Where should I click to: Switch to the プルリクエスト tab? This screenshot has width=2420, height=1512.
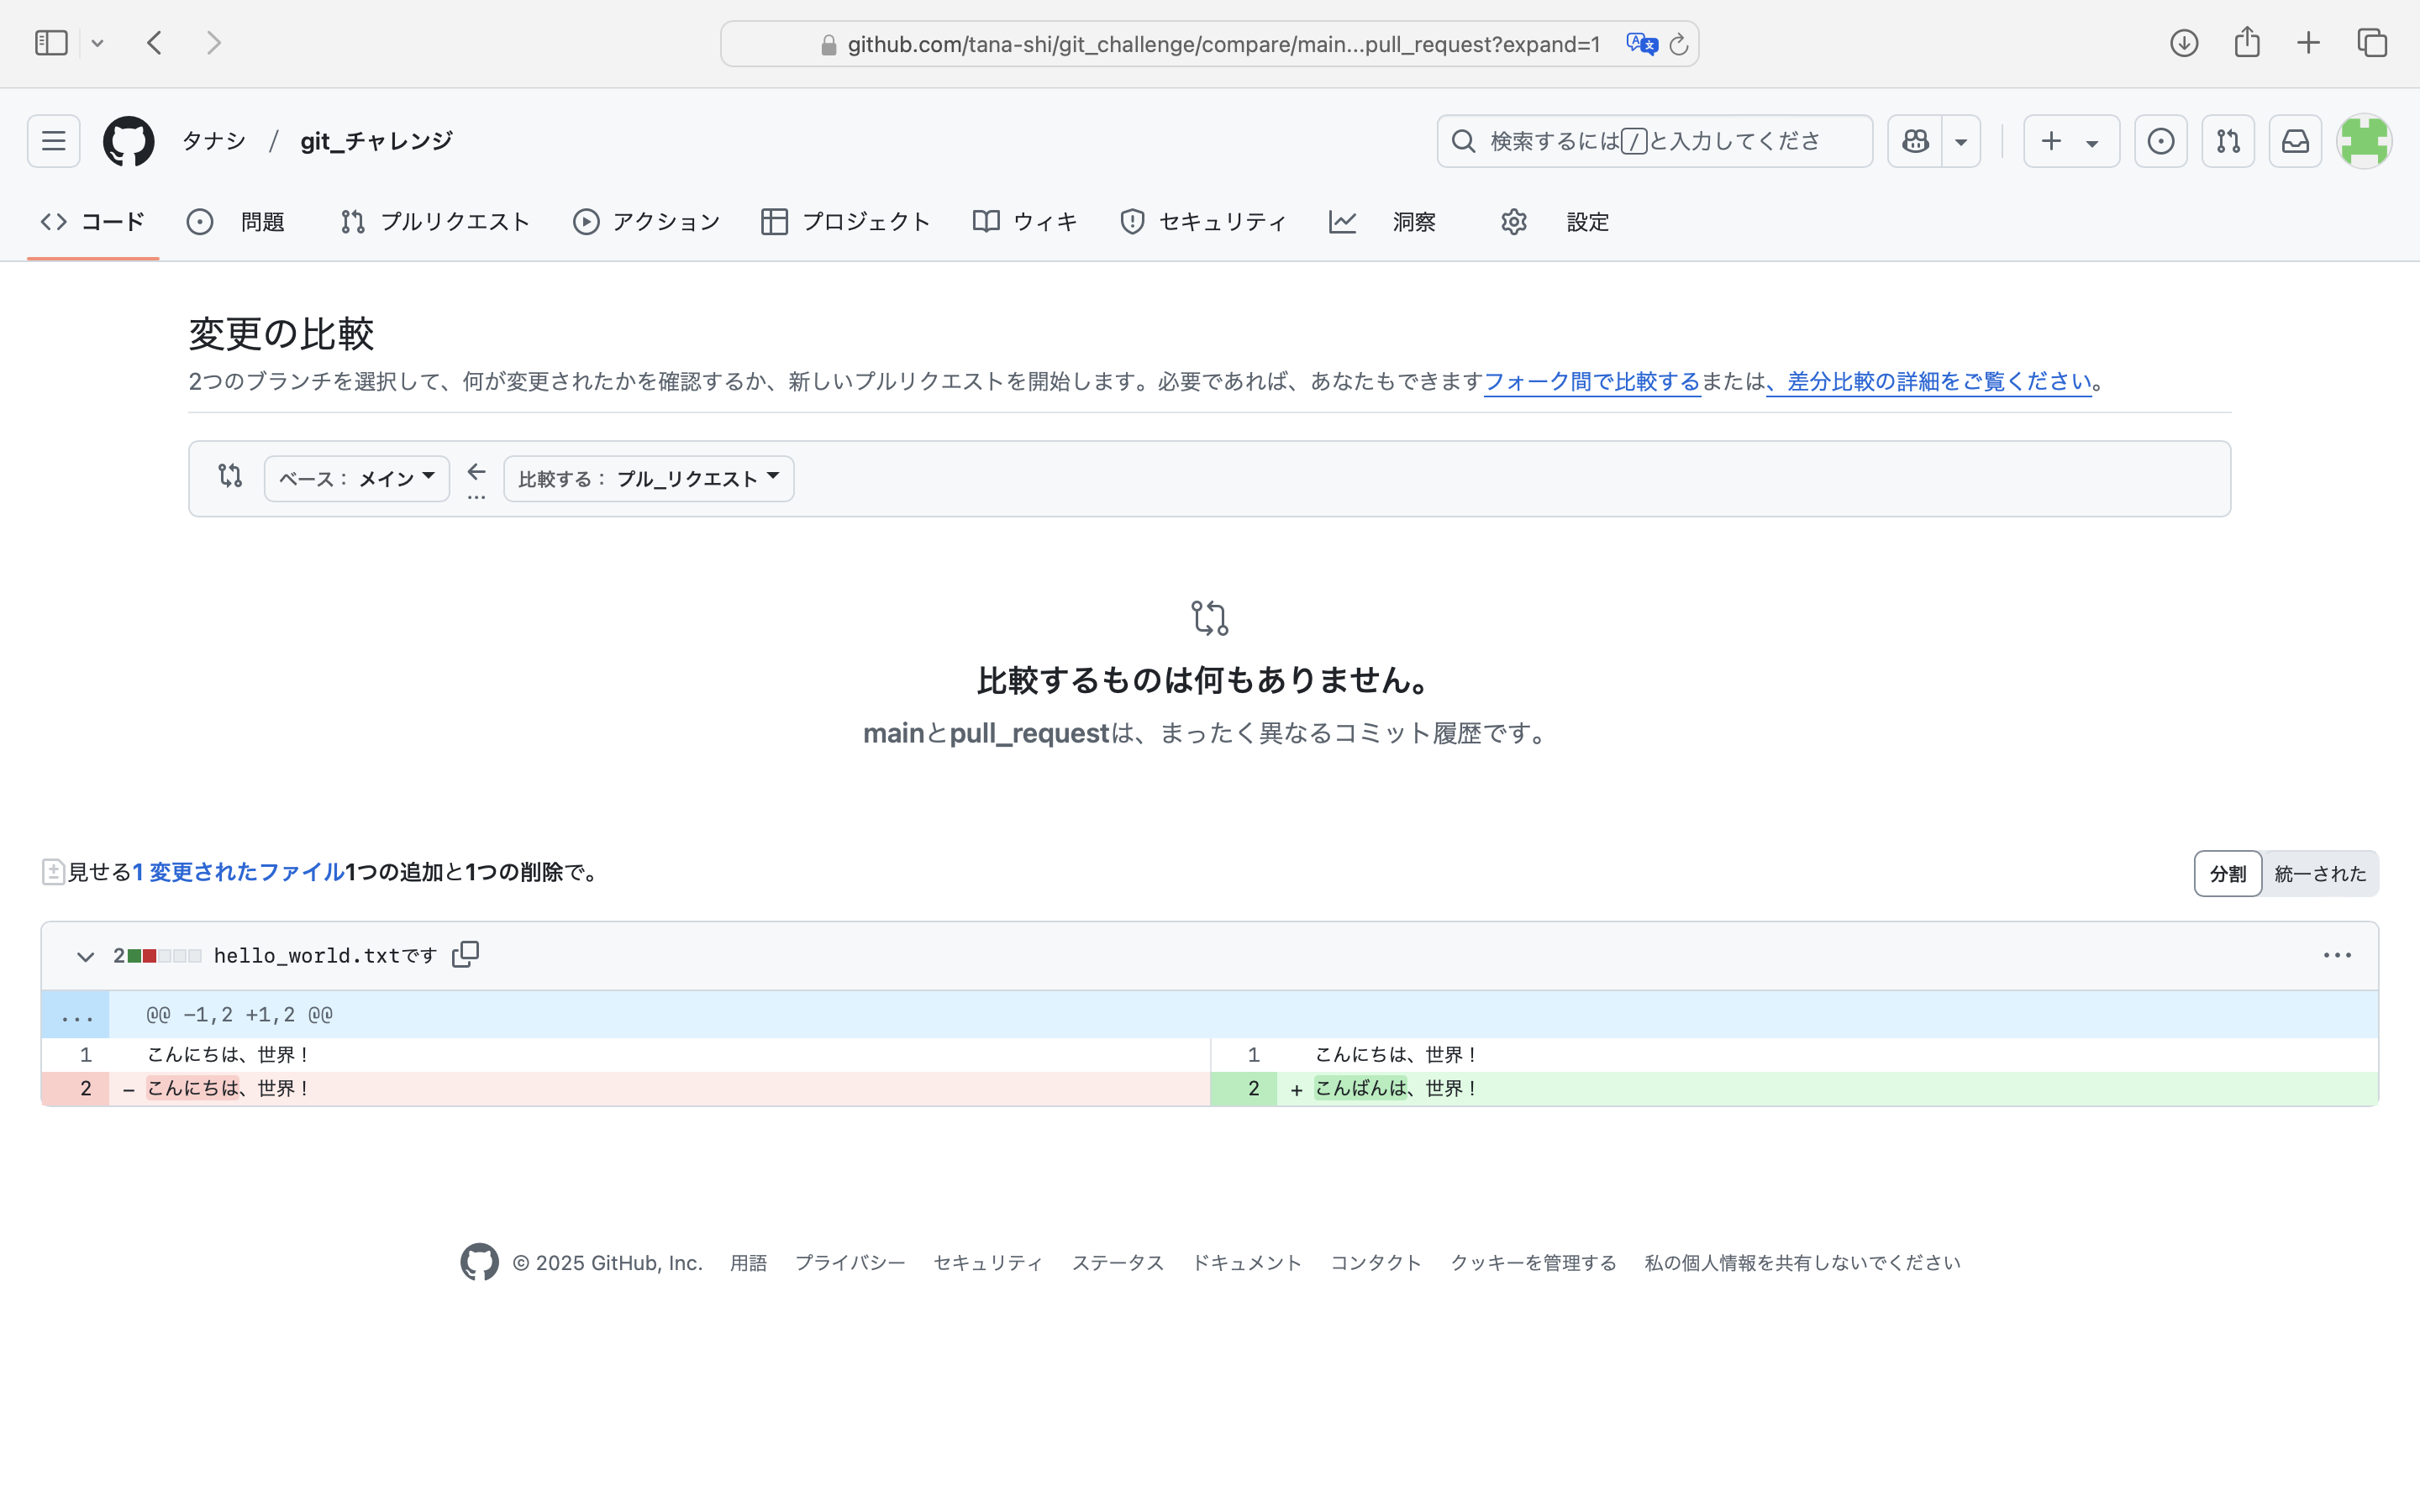tap(435, 222)
